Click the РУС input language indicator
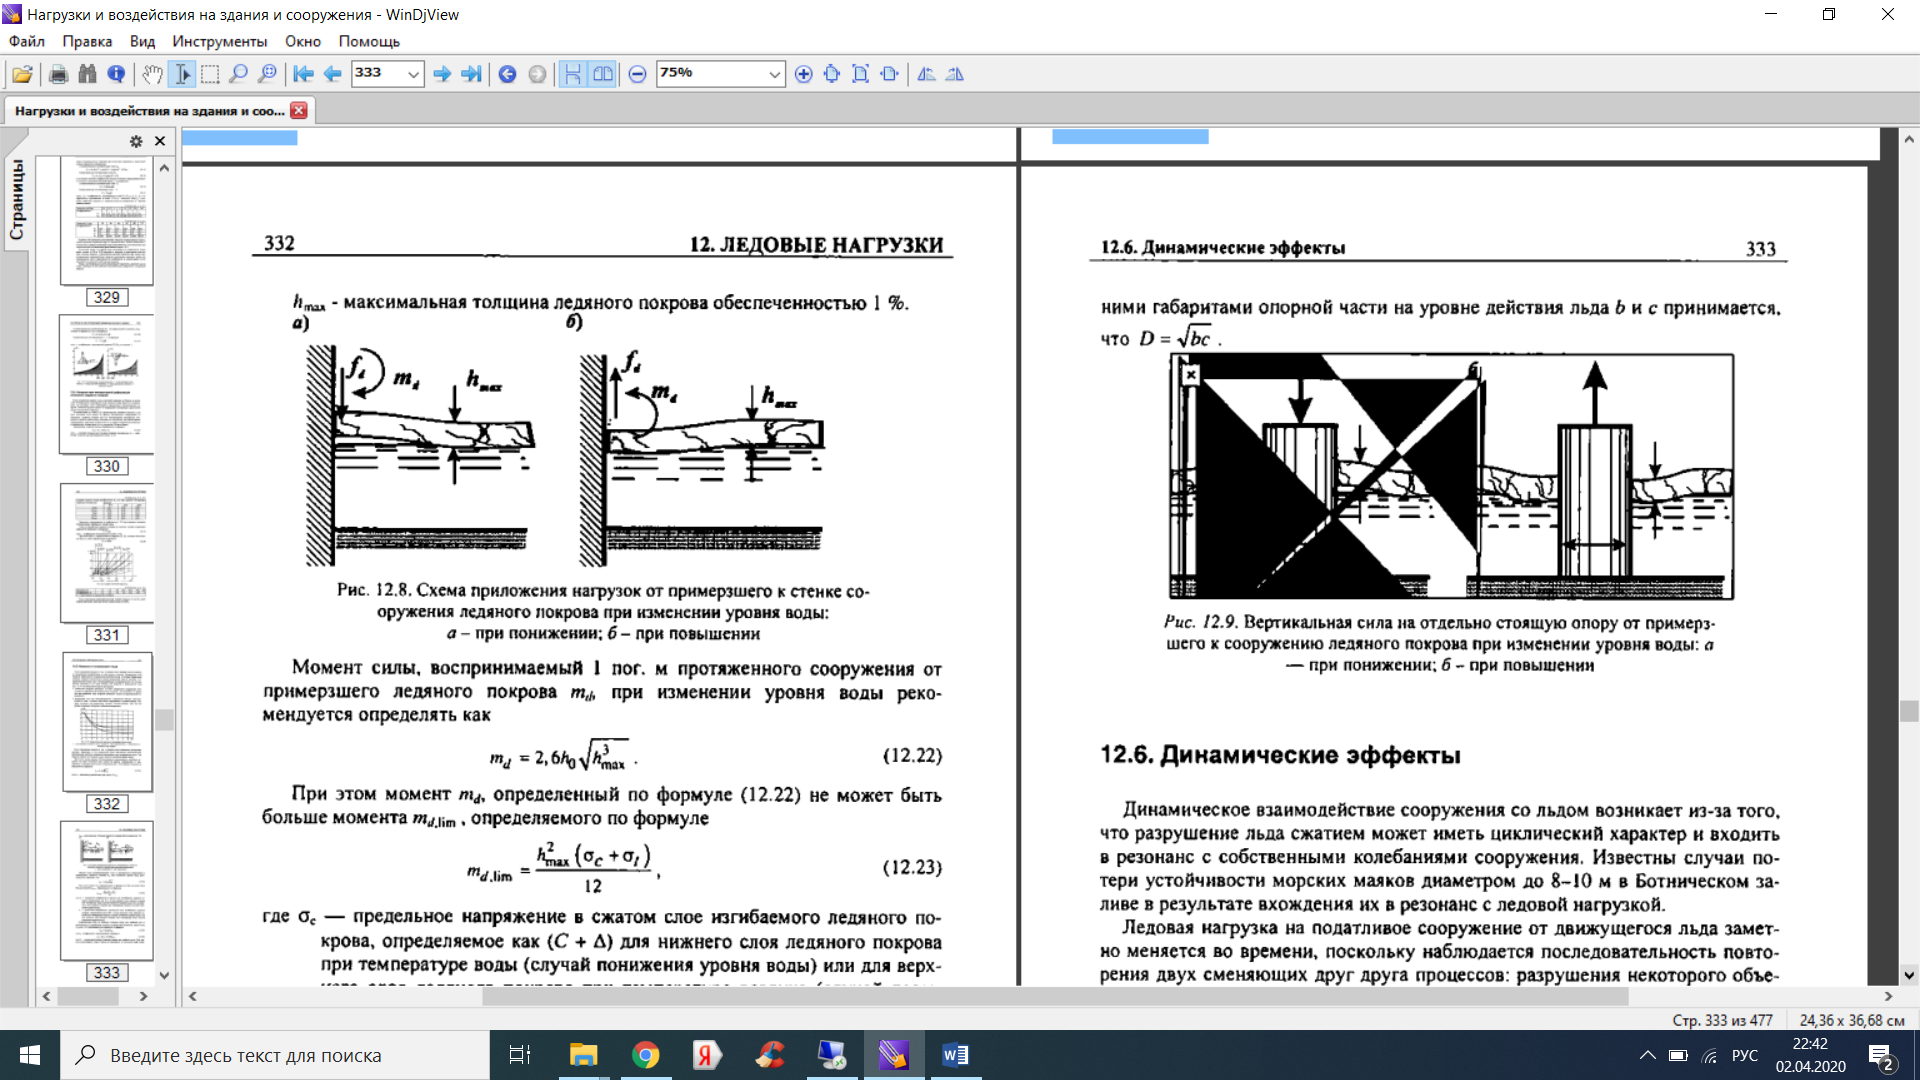The image size is (1920, 1080). (1745, 1055)
